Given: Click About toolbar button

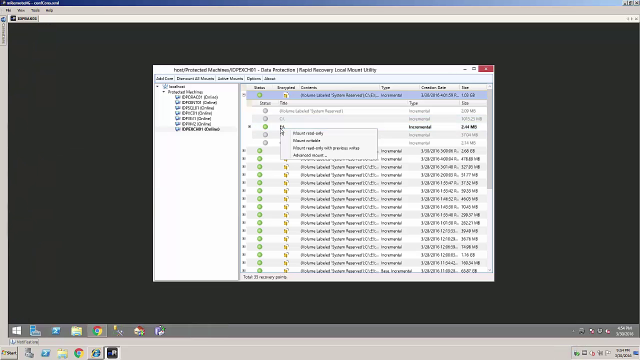Looking at the screenshot, I should tap(270, 78).
